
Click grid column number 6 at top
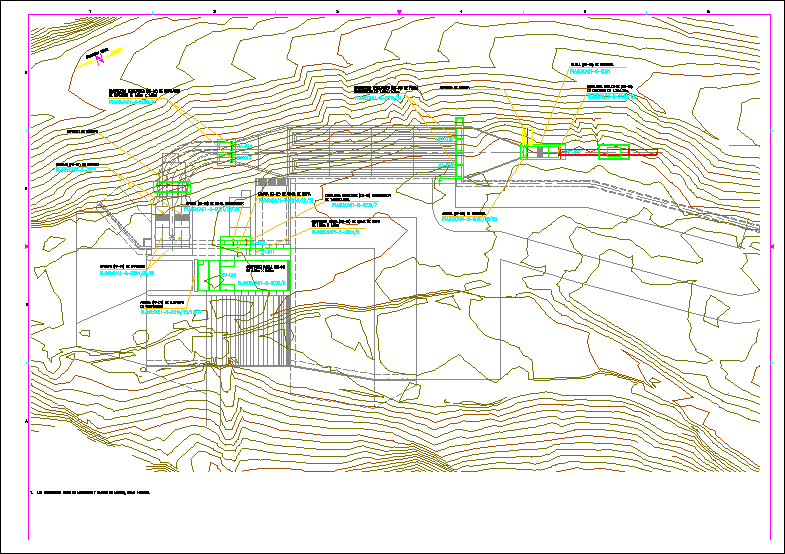[708, 11]
